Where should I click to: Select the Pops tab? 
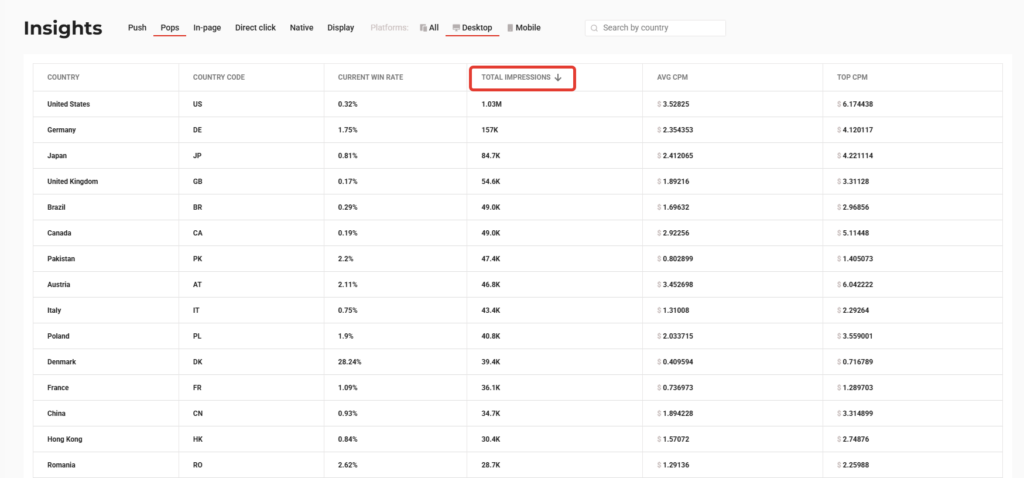[x=170, y=28]
